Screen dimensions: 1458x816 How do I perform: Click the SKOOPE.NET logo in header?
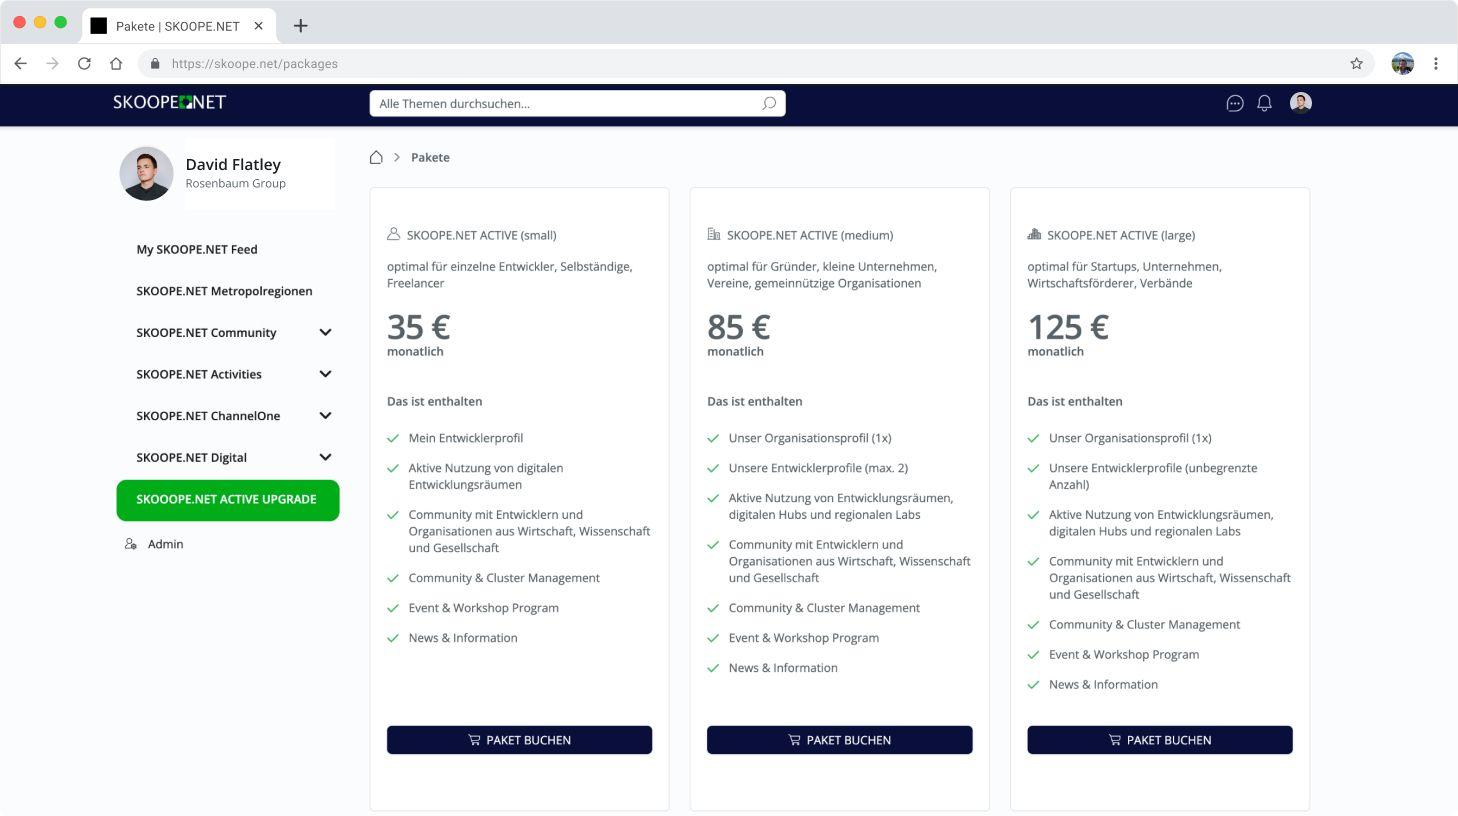[169, 102]
